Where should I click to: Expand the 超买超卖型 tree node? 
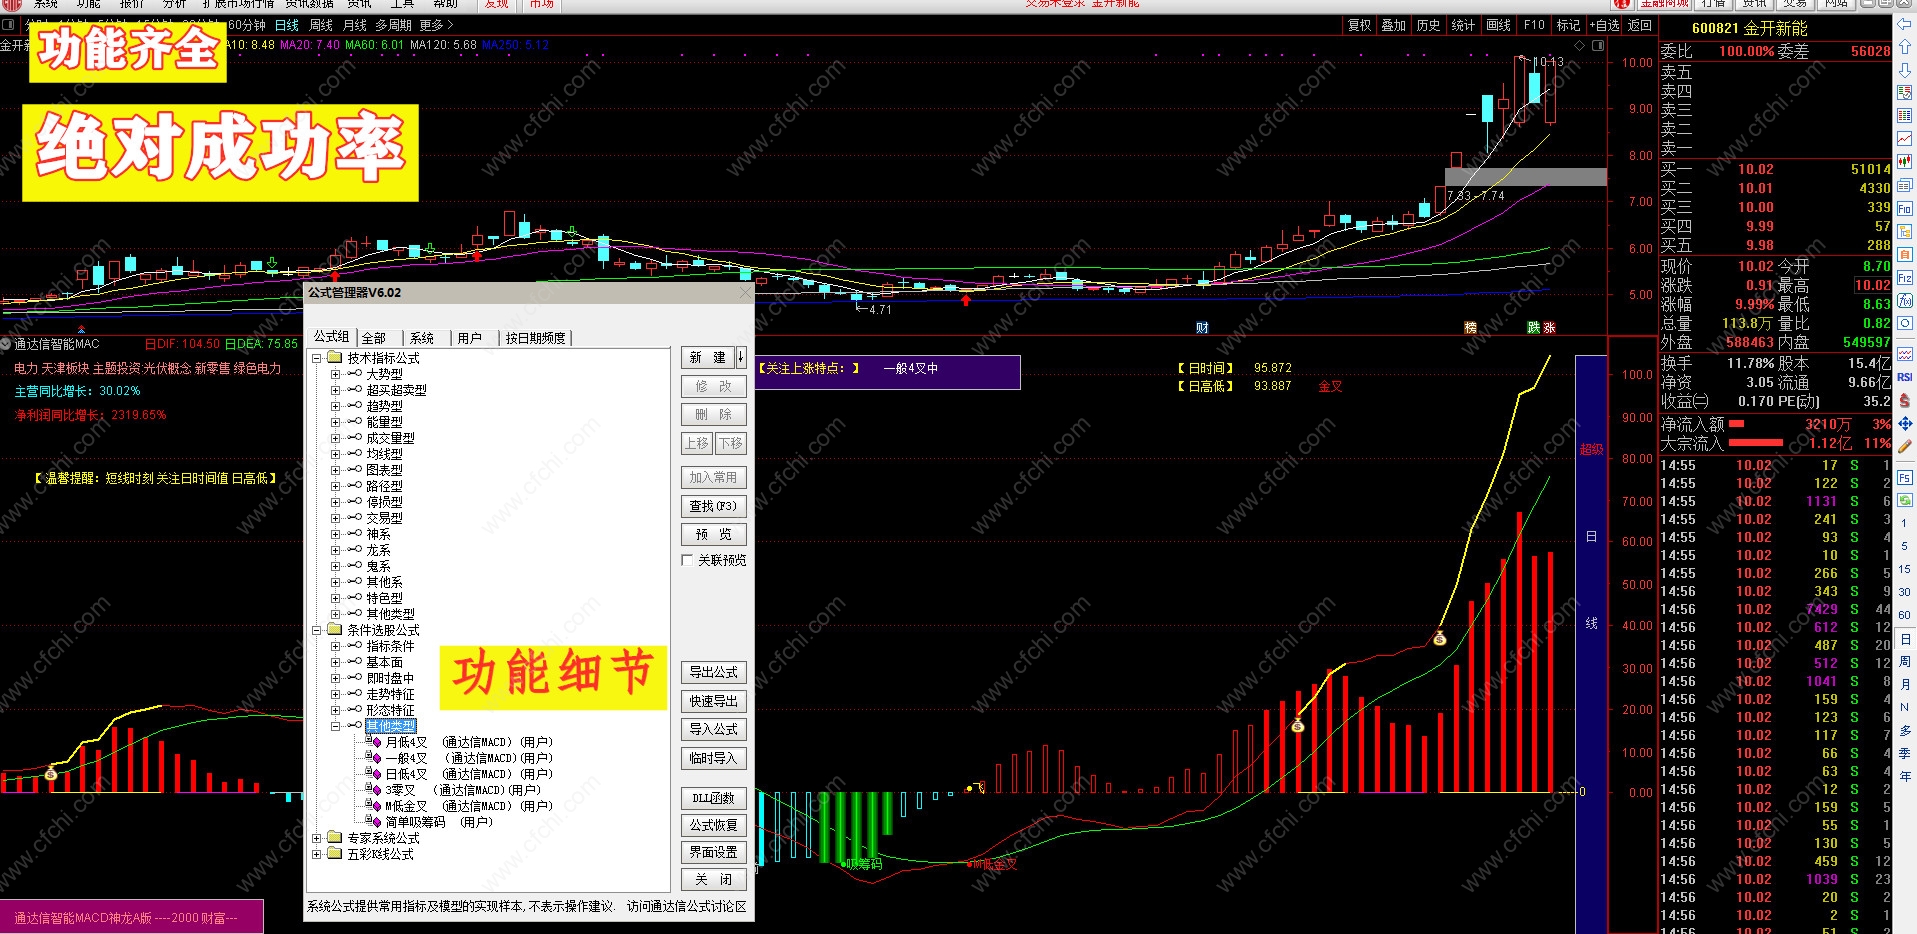pos(336,390)
